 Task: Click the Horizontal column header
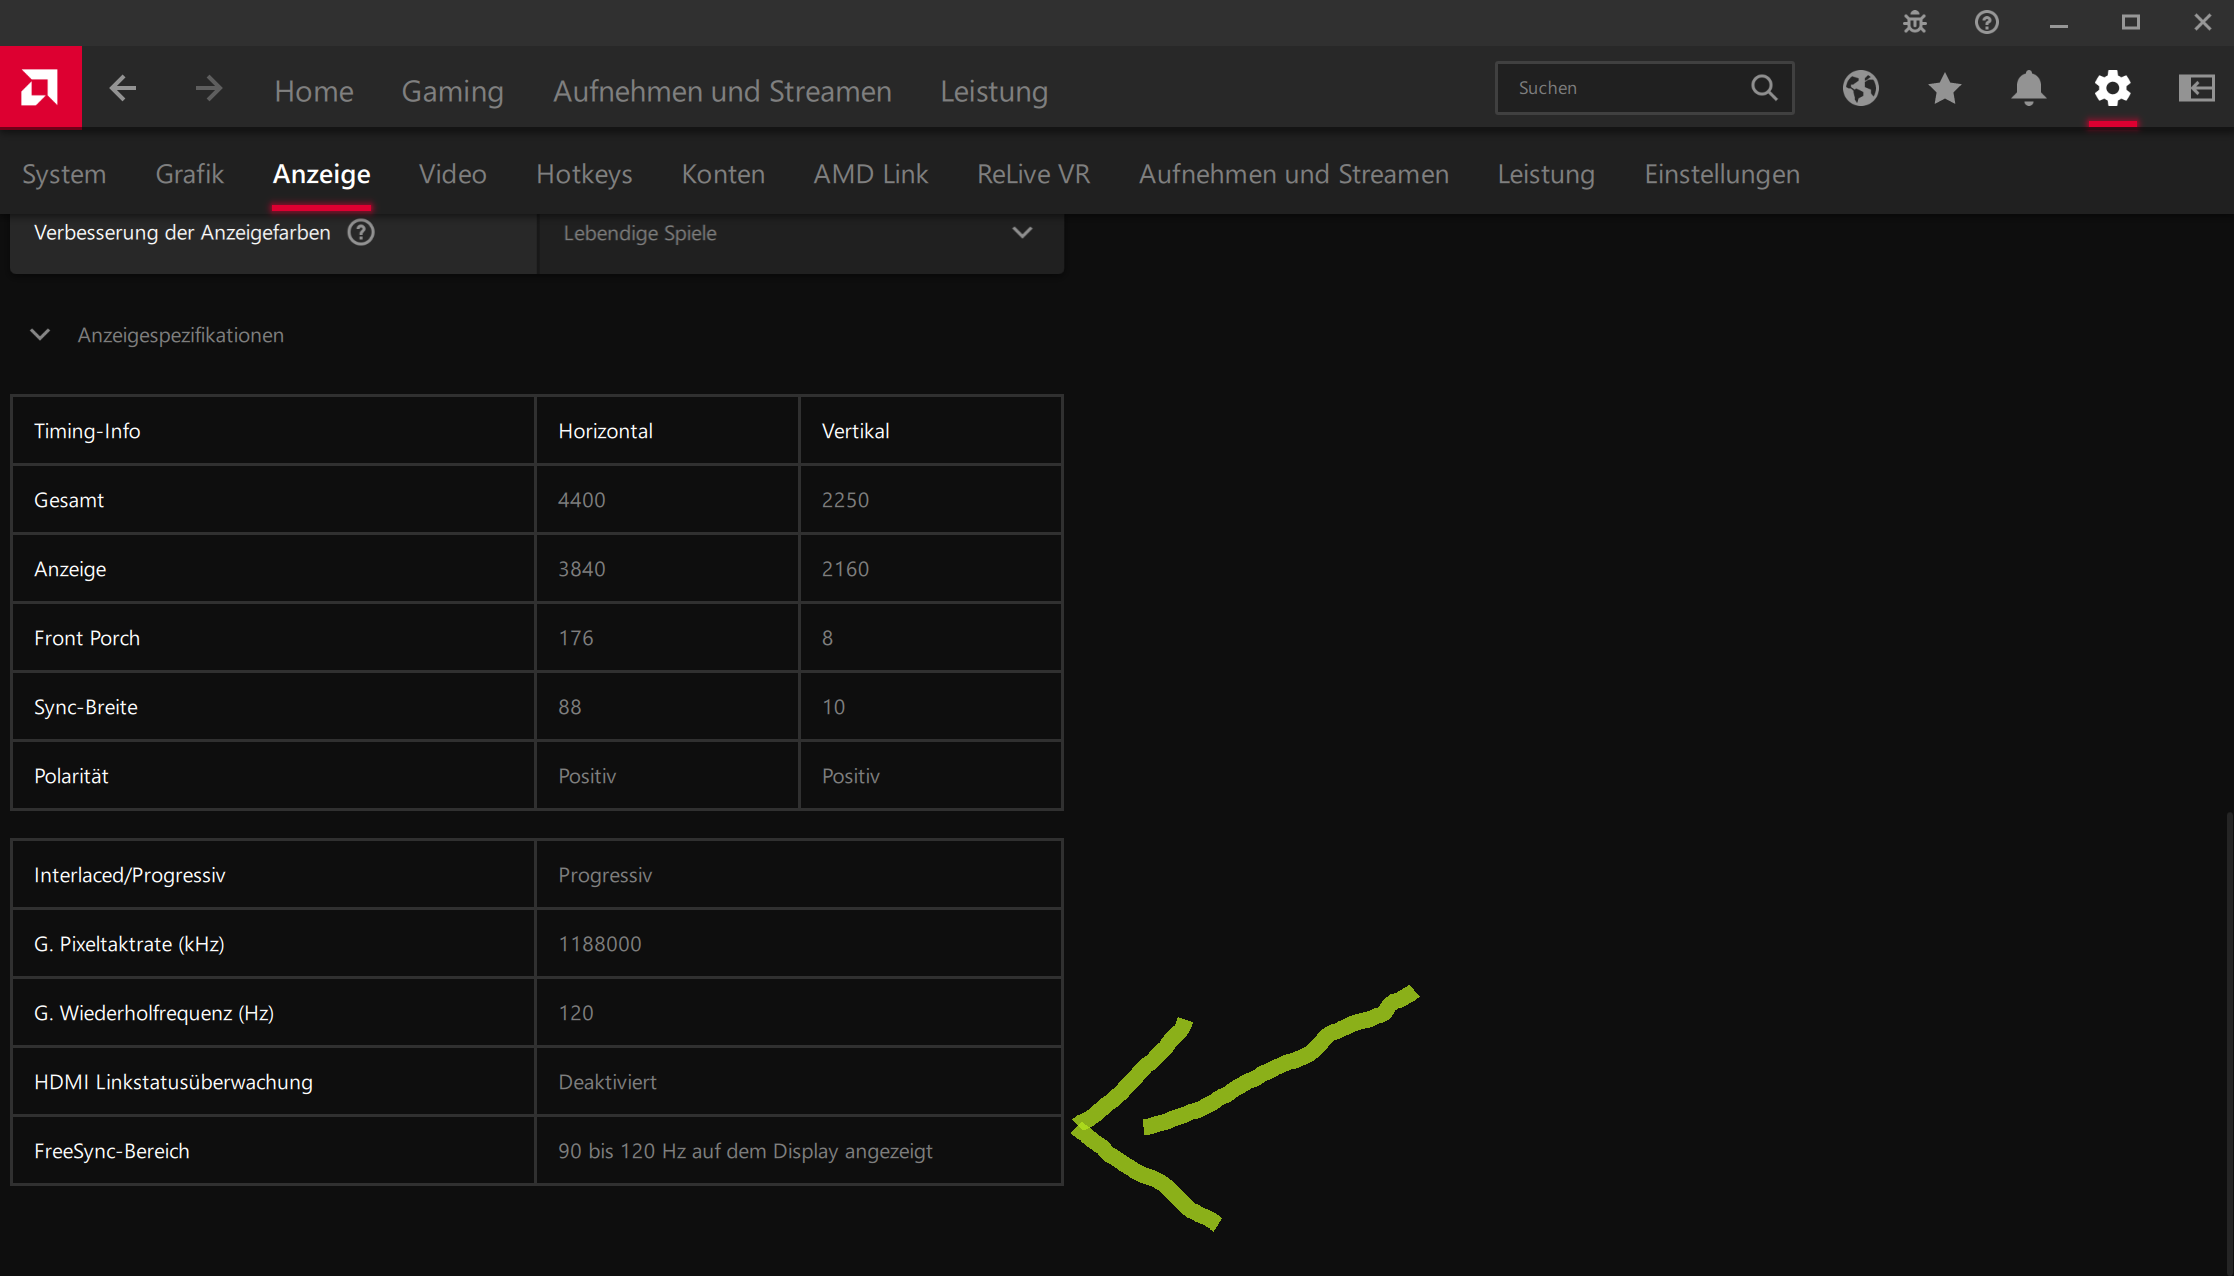(x=605, y=431)
